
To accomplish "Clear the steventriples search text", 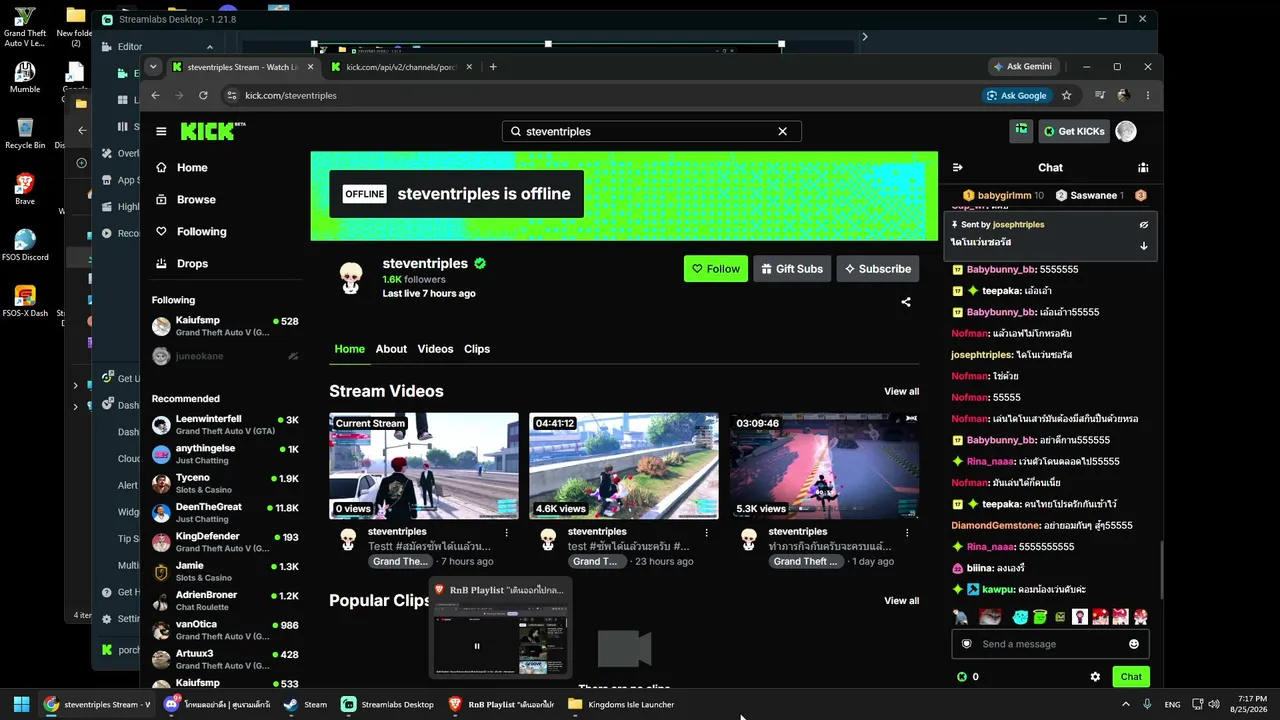I will click(x=783, y=131).
